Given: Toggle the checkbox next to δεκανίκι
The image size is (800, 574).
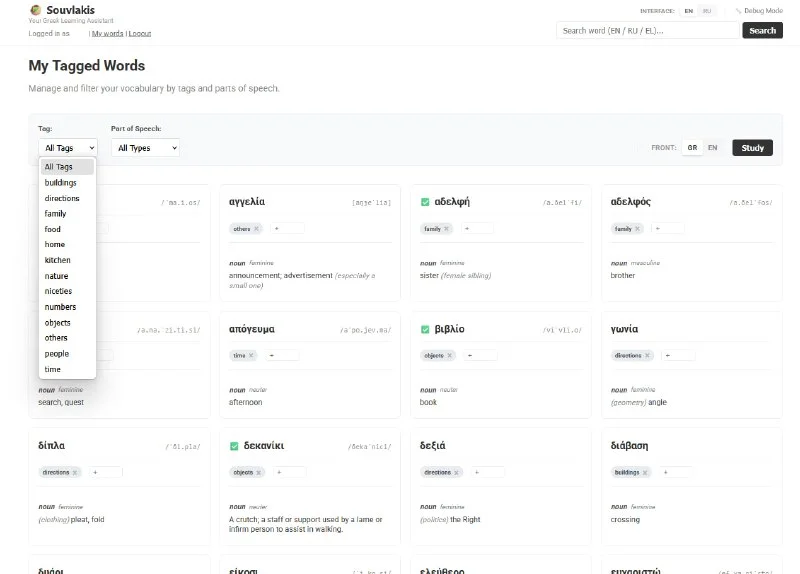Looking at the screenshot, I should click(x=234, y=446).
